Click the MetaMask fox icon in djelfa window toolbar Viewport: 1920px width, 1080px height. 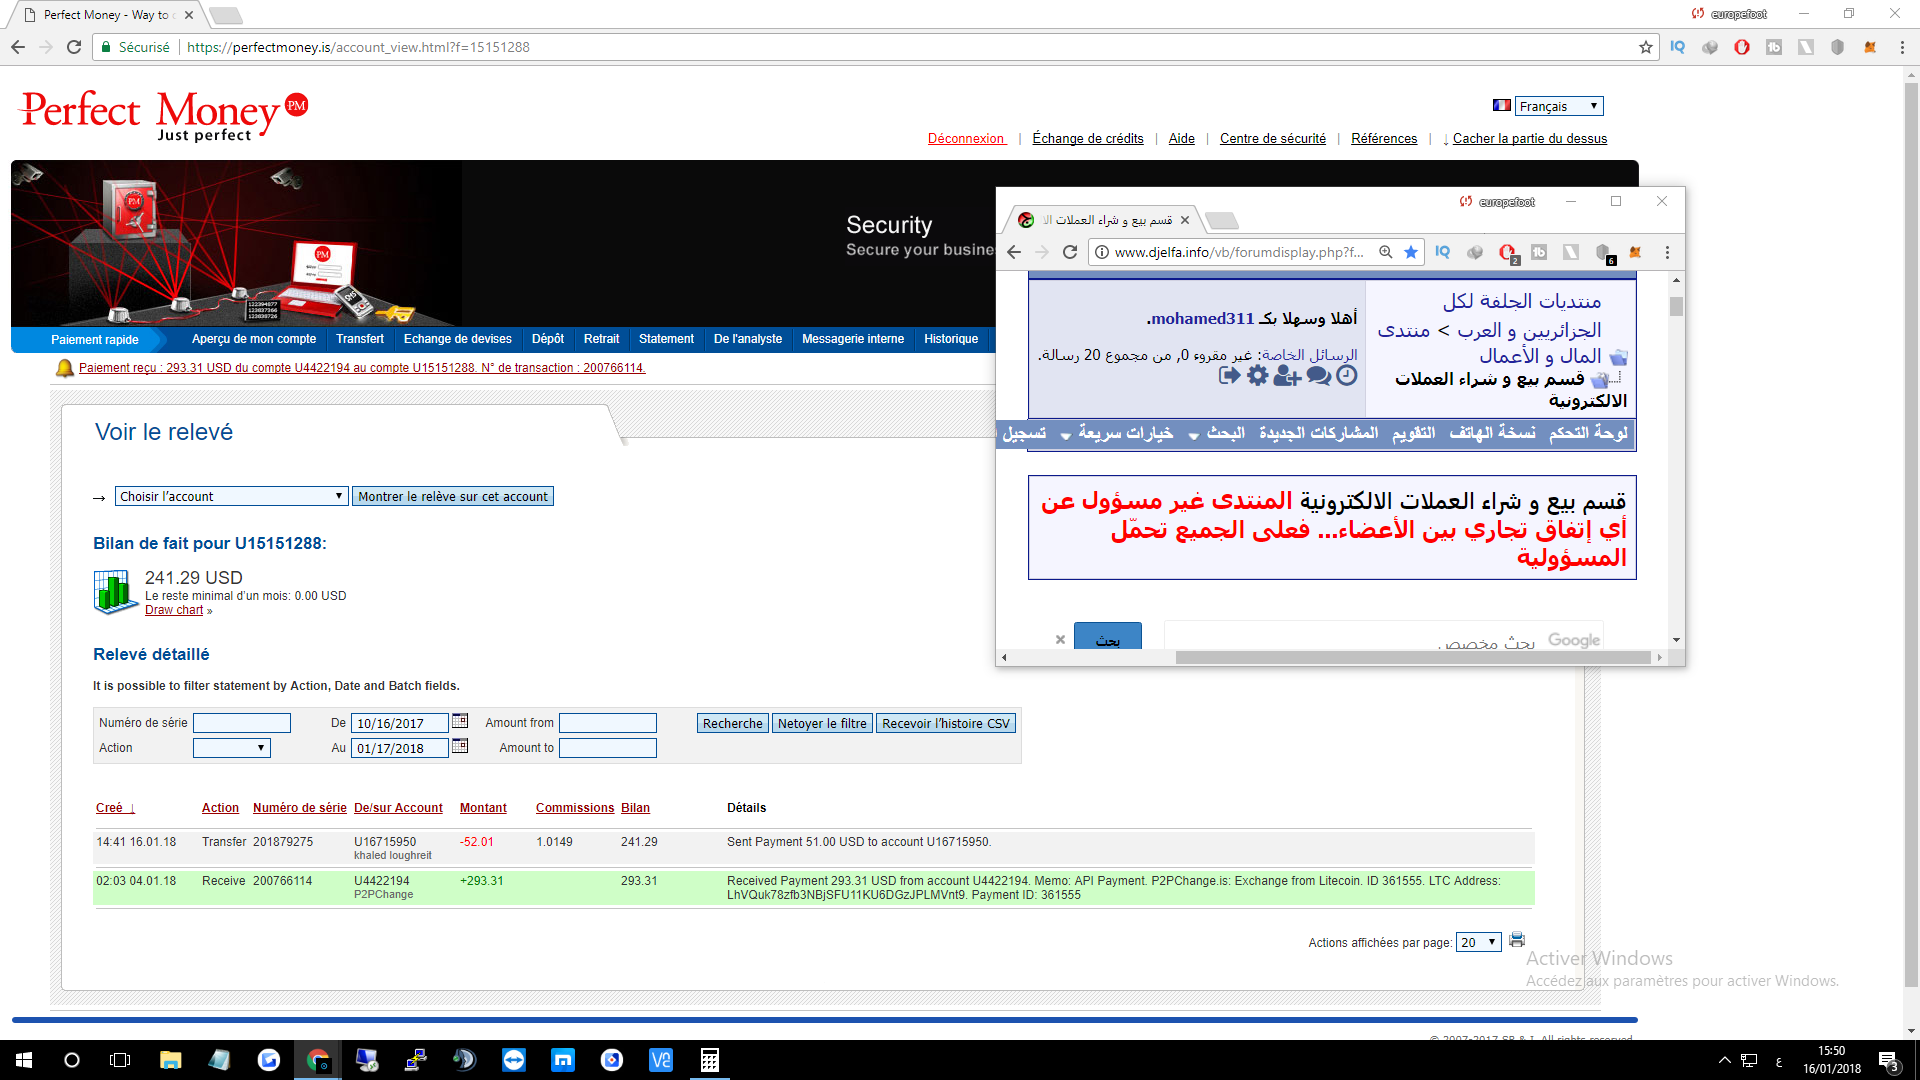point(1635,252)
